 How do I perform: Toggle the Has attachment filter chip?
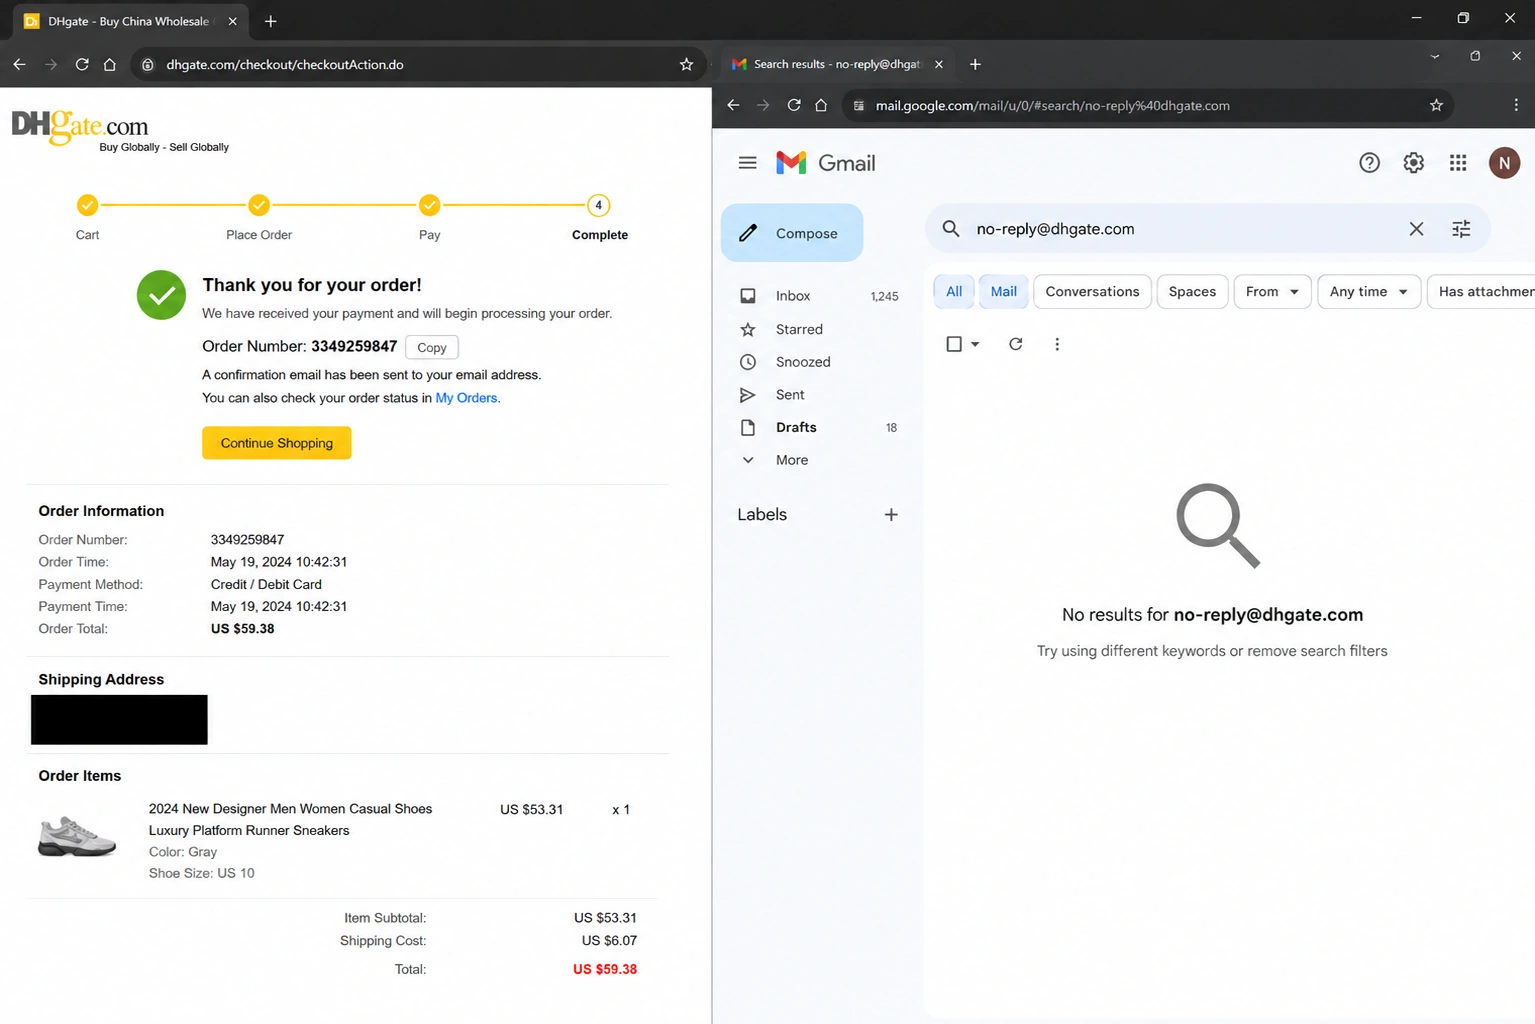pos(1483,292)
